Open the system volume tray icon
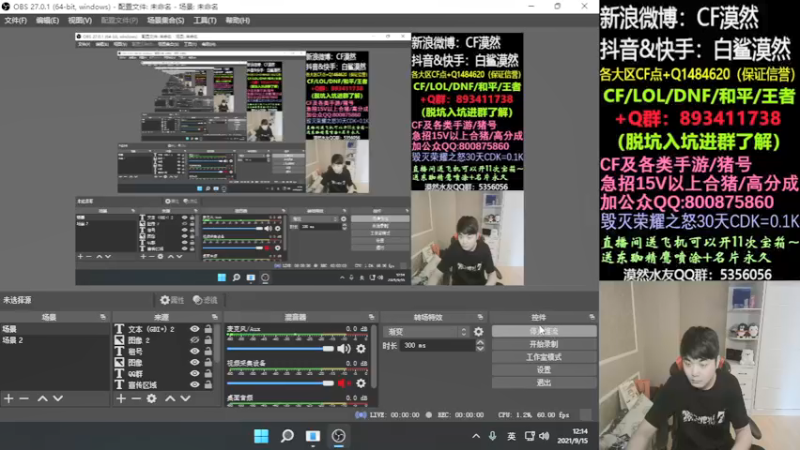Screen dimensions: 800x450 544,436
